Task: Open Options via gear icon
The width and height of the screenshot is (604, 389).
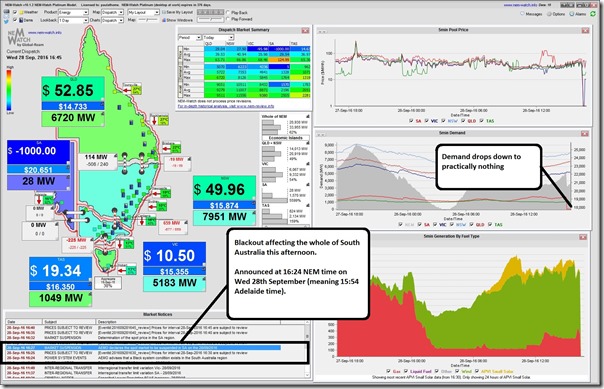Action: coord(549,14)
